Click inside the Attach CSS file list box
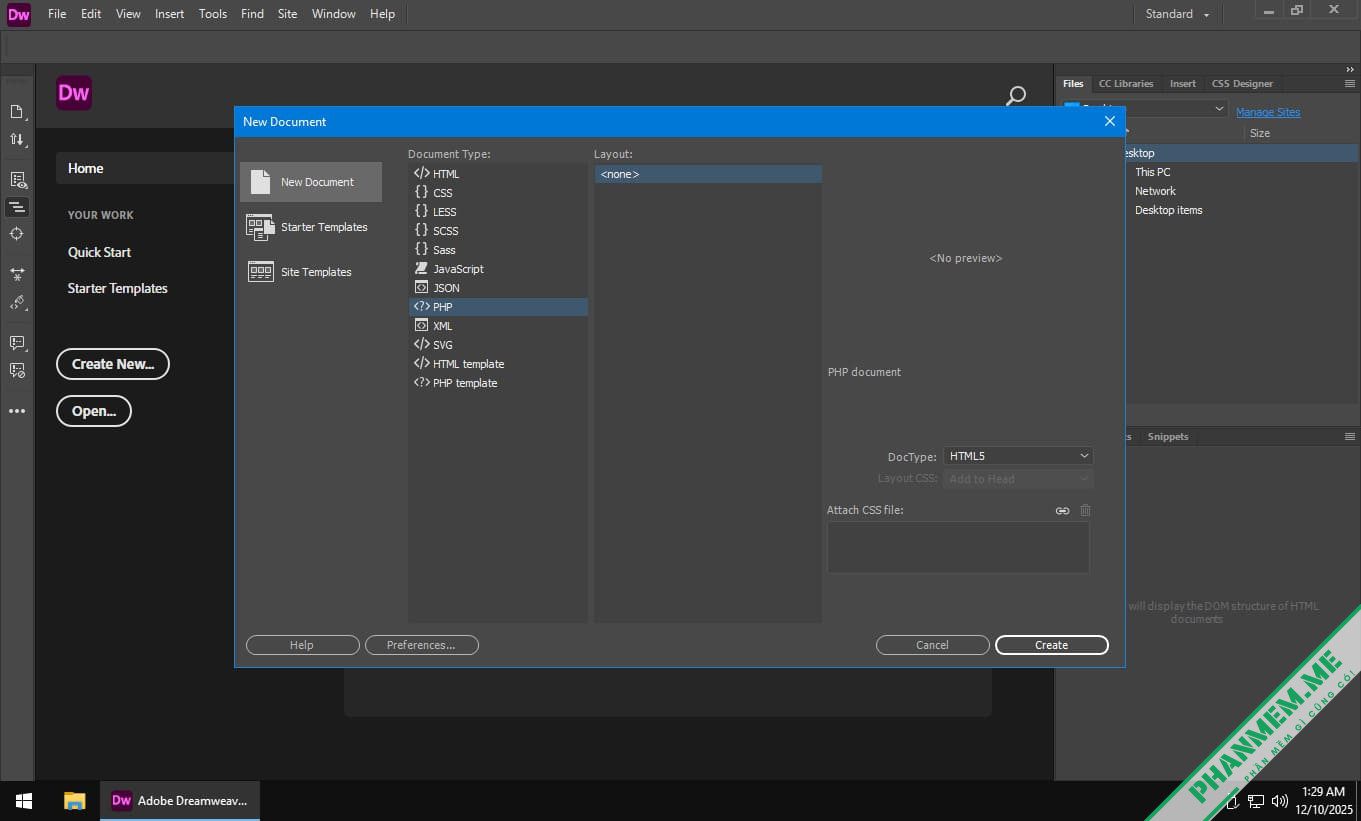 (958, 547)
